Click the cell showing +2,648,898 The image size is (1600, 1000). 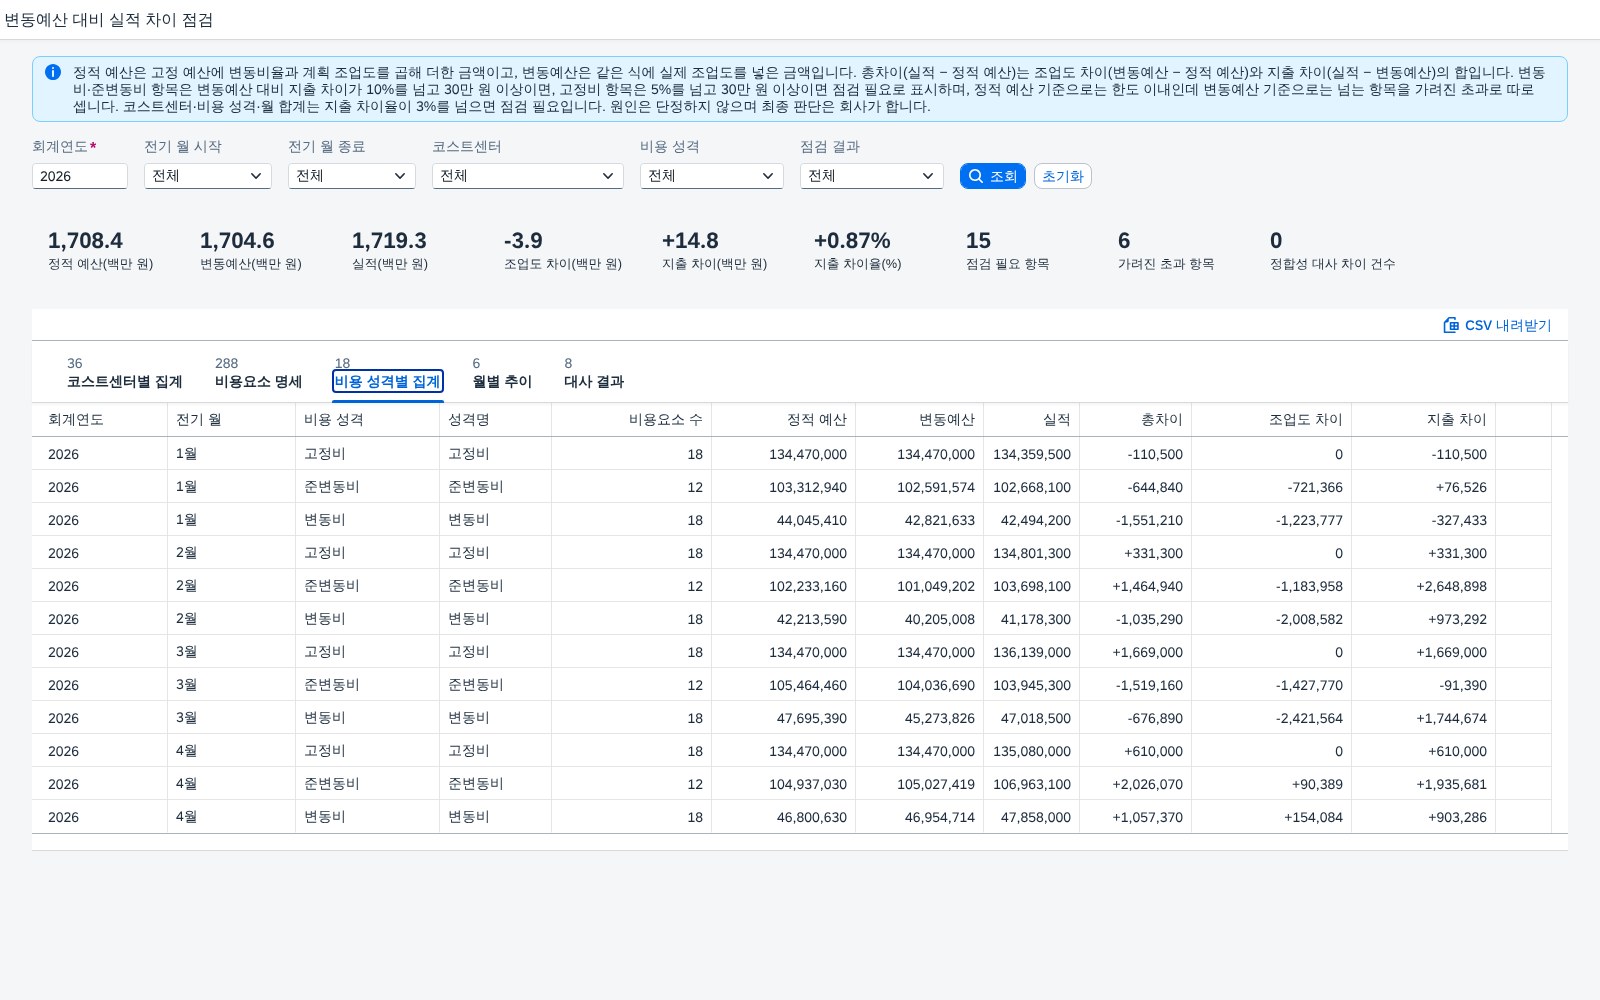[1424, 586]
